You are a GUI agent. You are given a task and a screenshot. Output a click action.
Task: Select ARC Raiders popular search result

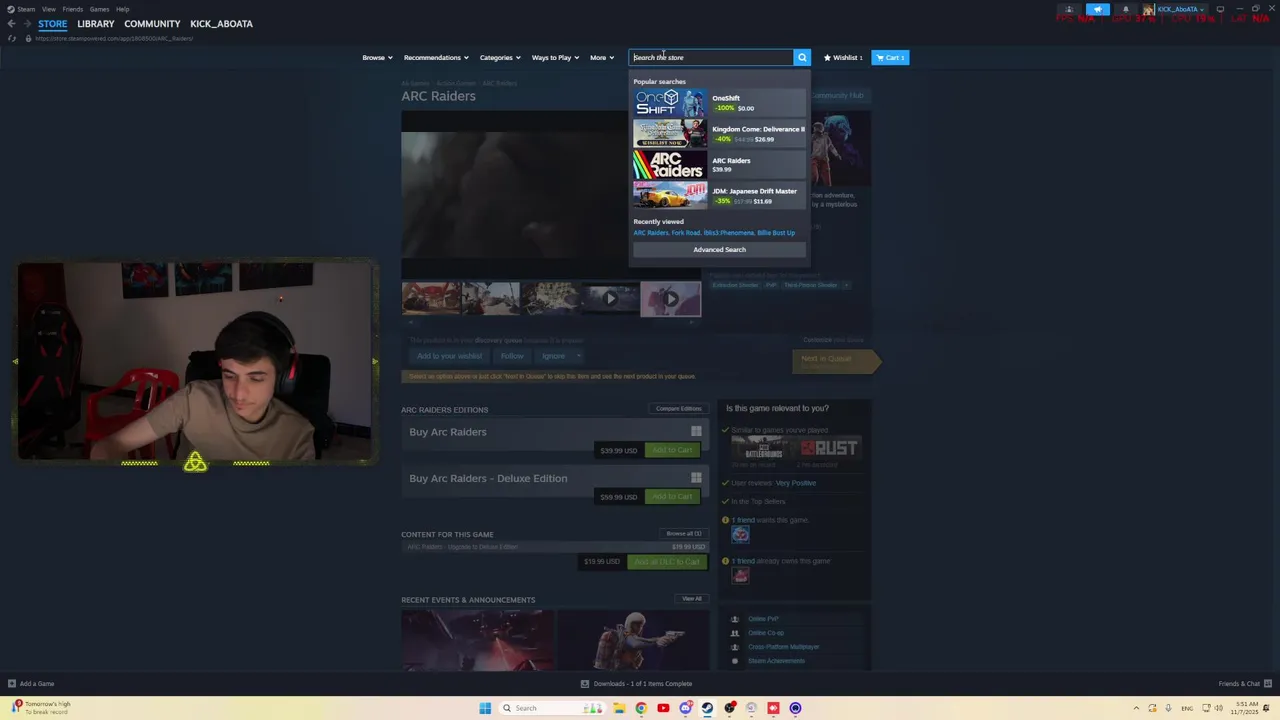(719, 164)
